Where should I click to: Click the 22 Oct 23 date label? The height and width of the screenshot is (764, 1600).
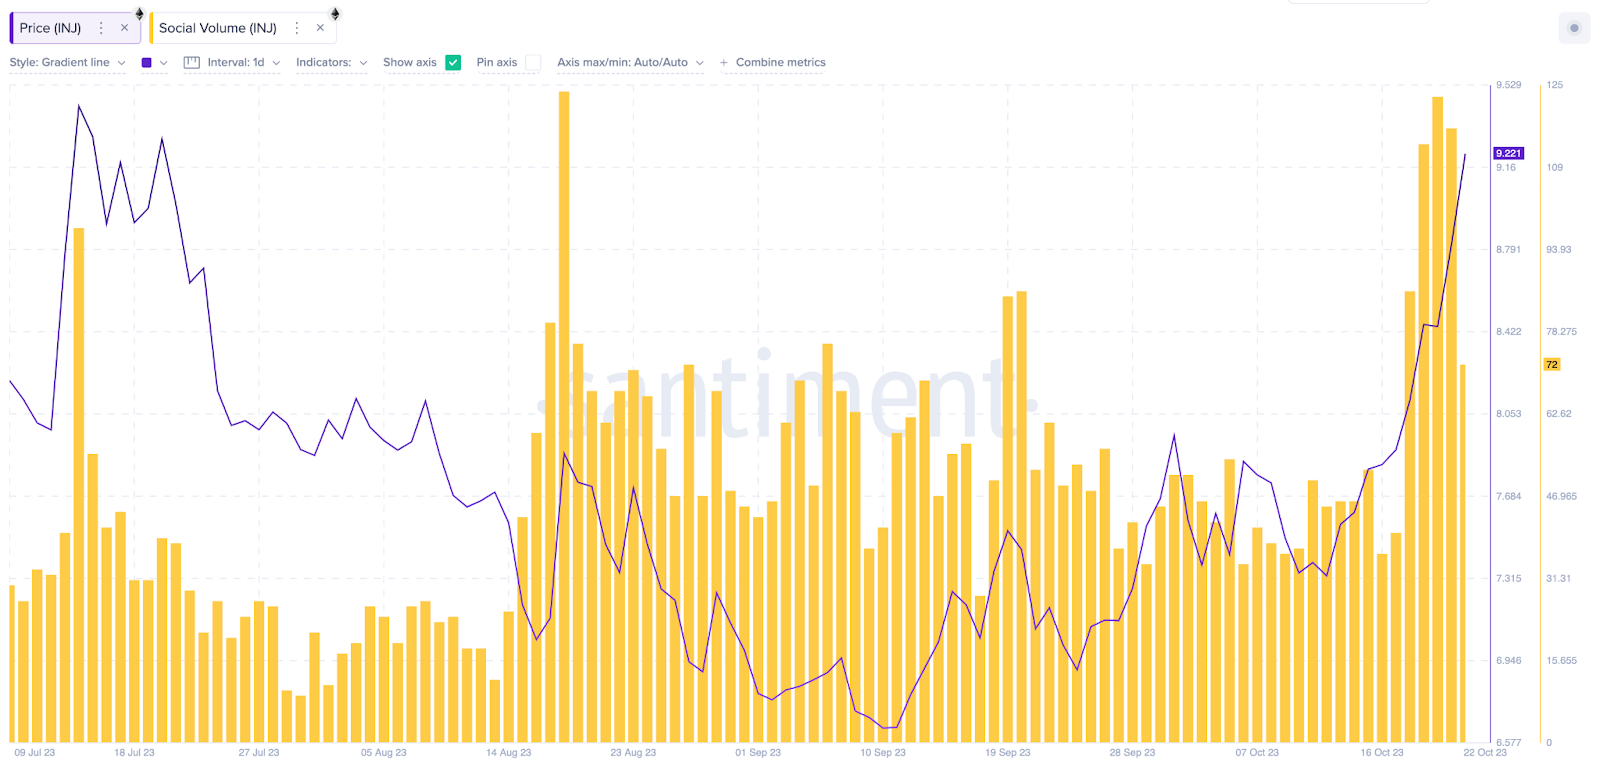(x=1485, y=752)
